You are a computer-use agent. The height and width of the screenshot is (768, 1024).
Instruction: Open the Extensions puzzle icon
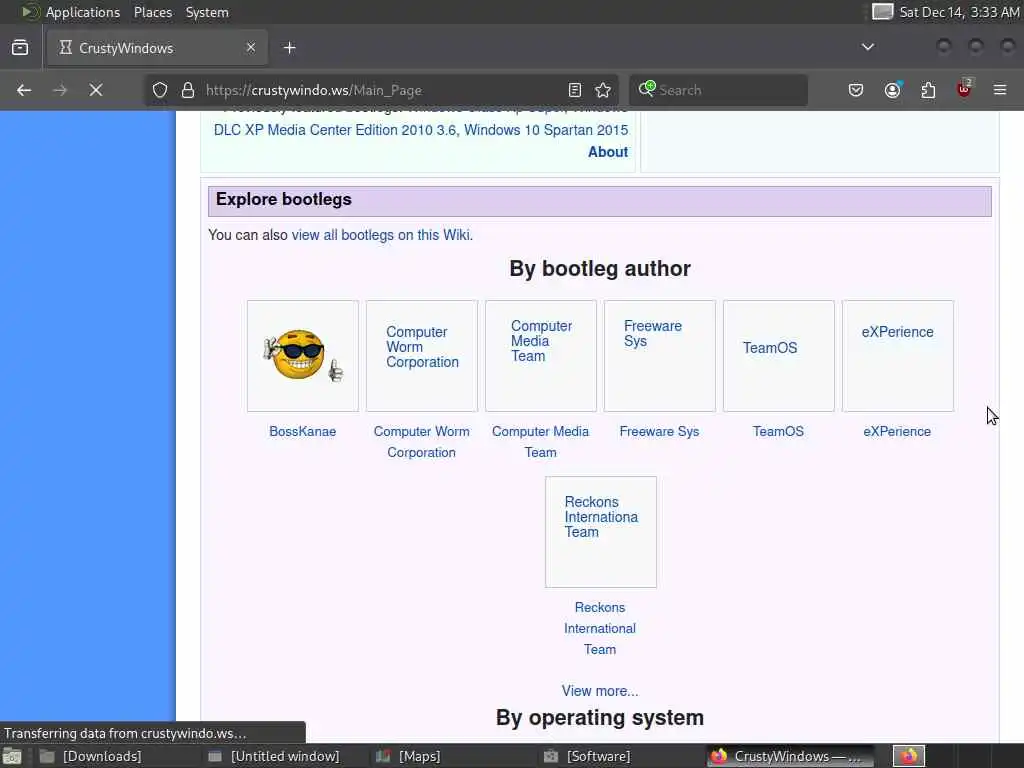(x=928, y=90)
